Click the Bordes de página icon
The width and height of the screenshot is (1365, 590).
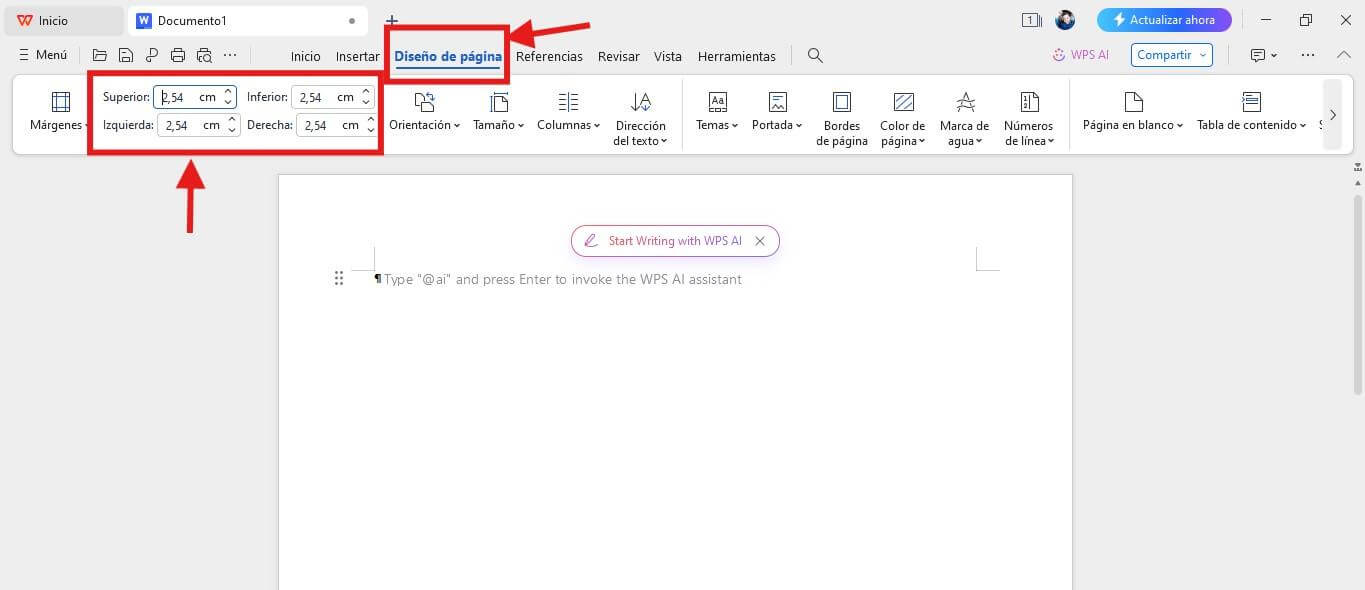click(841, 101)
